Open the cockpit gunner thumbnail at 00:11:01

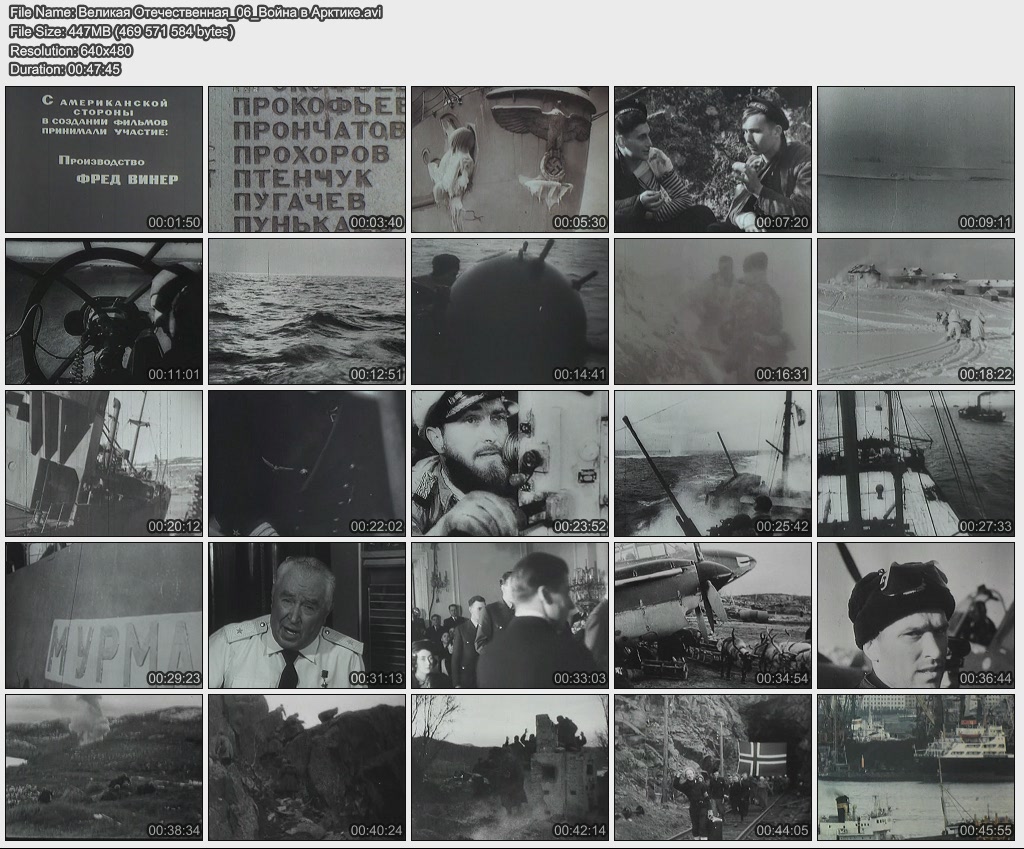pos(104,311)
